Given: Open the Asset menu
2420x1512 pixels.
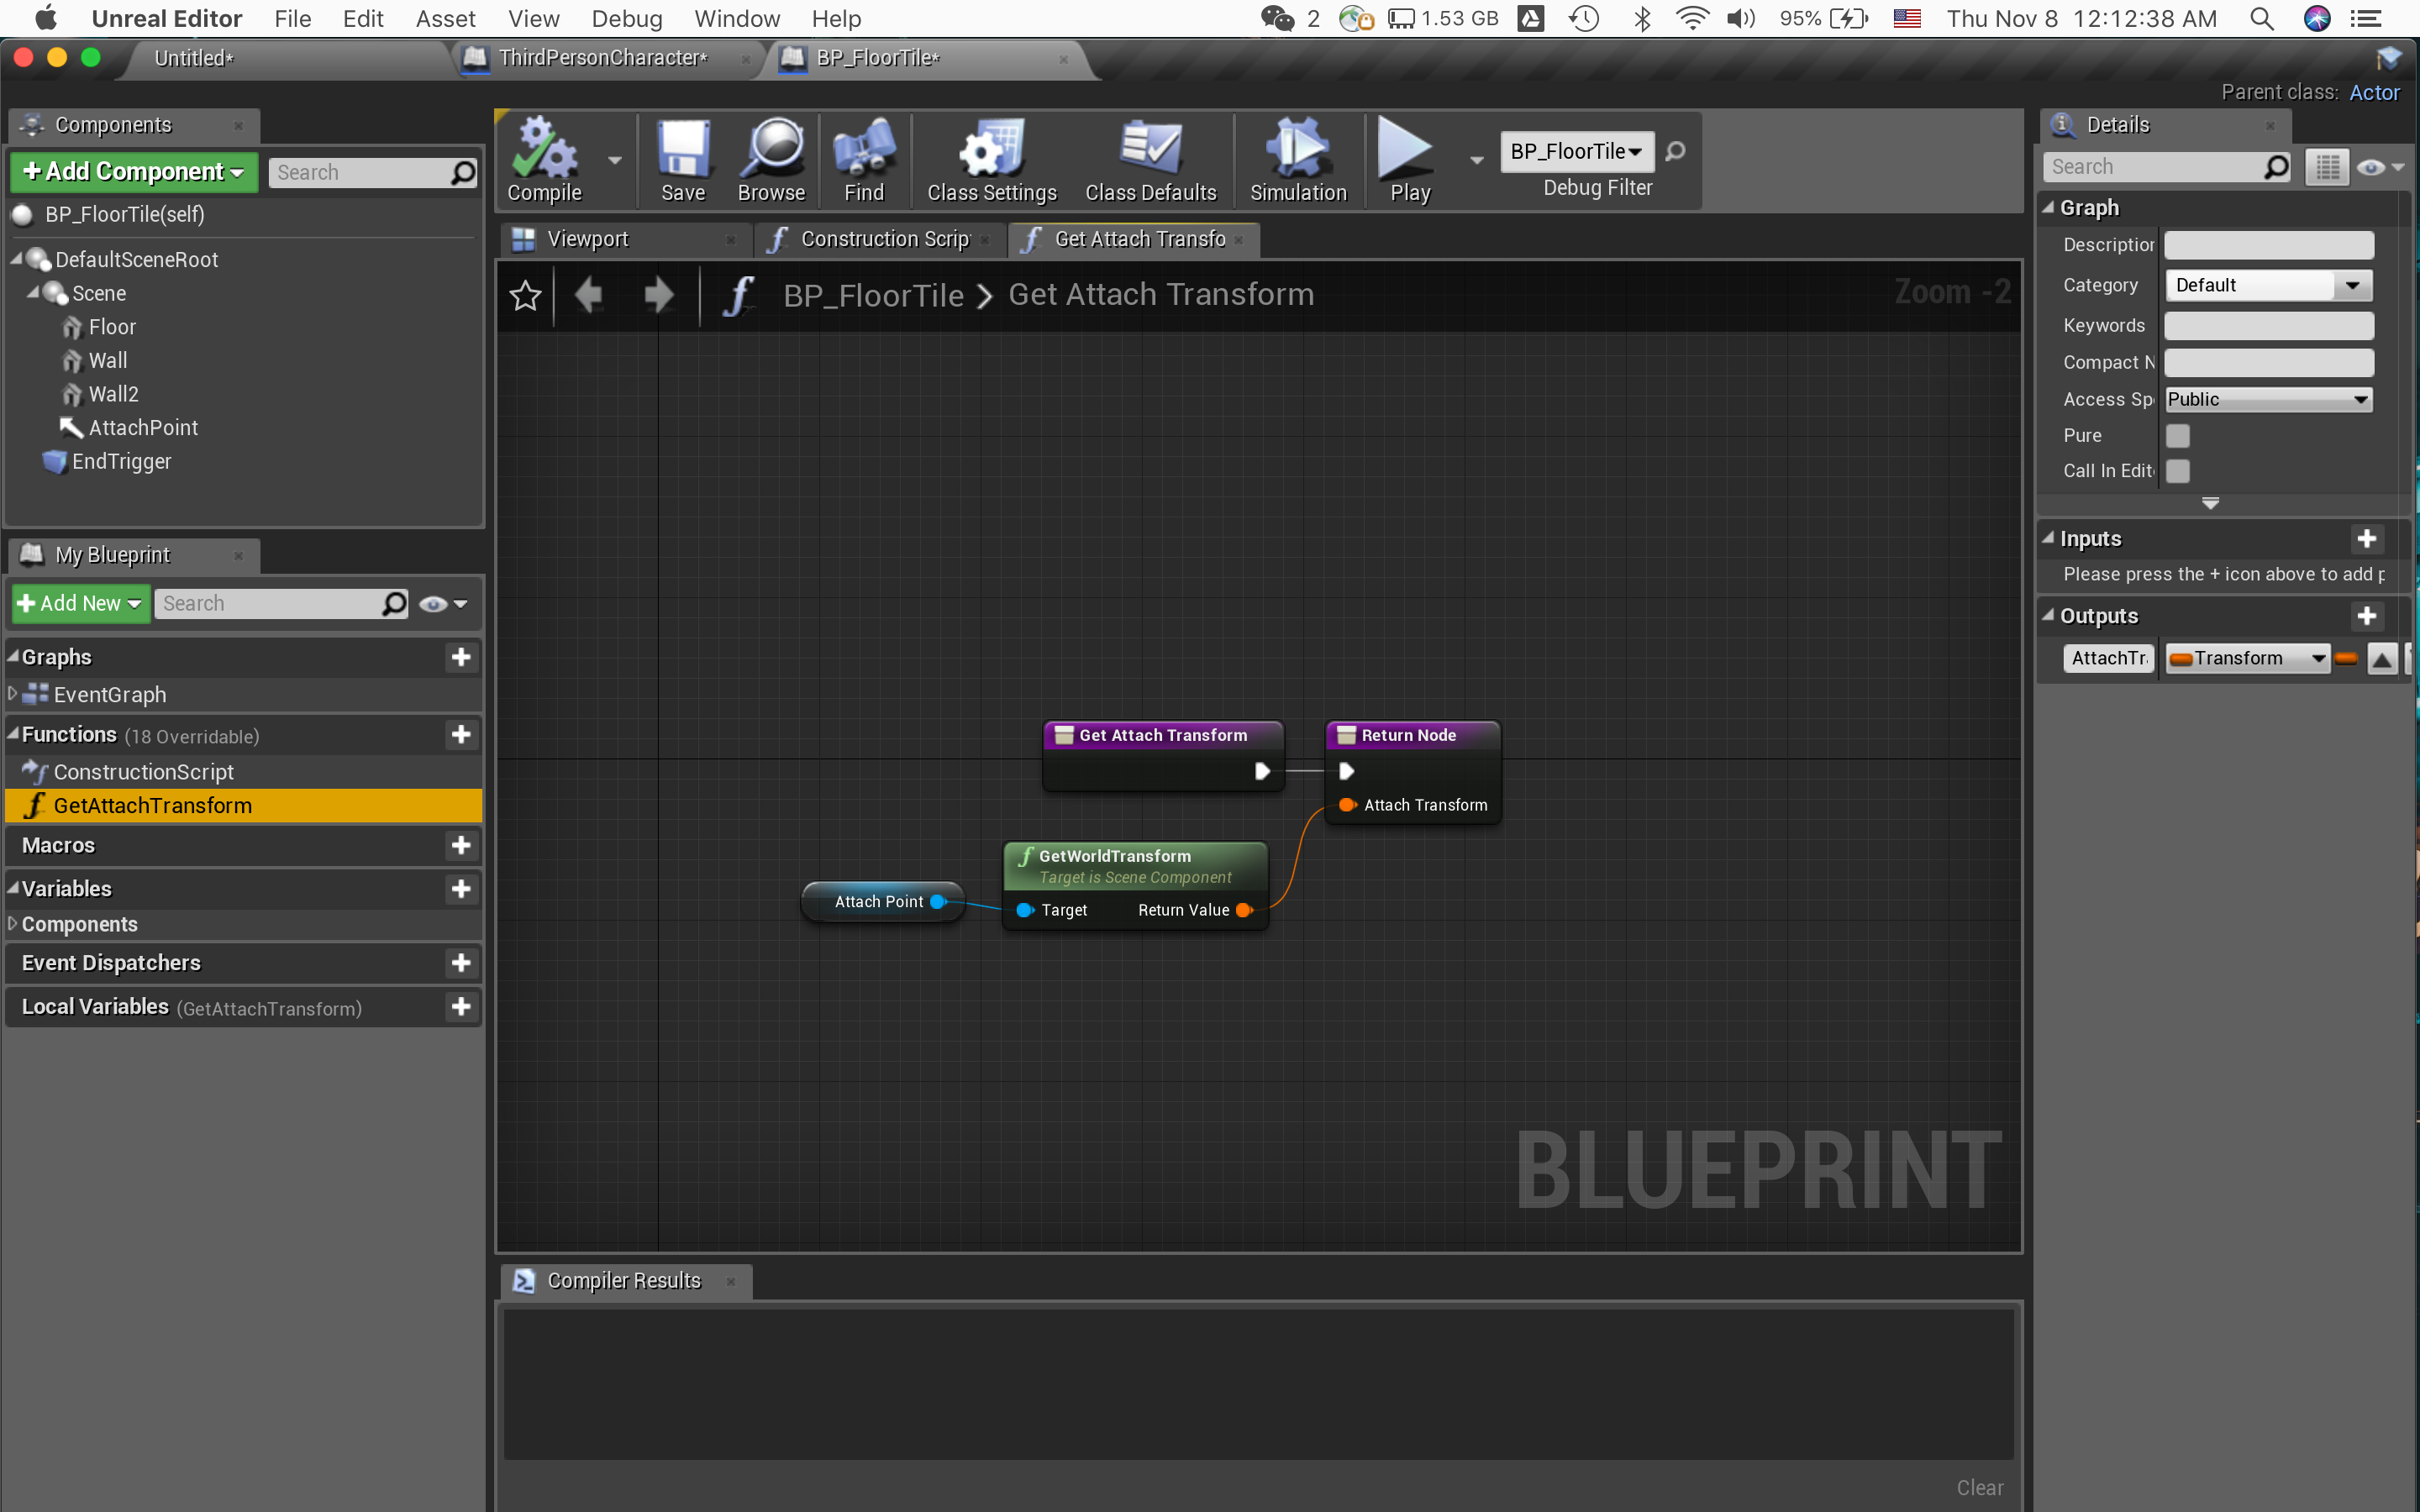Looking at the screenshot, I should (445, 18).
